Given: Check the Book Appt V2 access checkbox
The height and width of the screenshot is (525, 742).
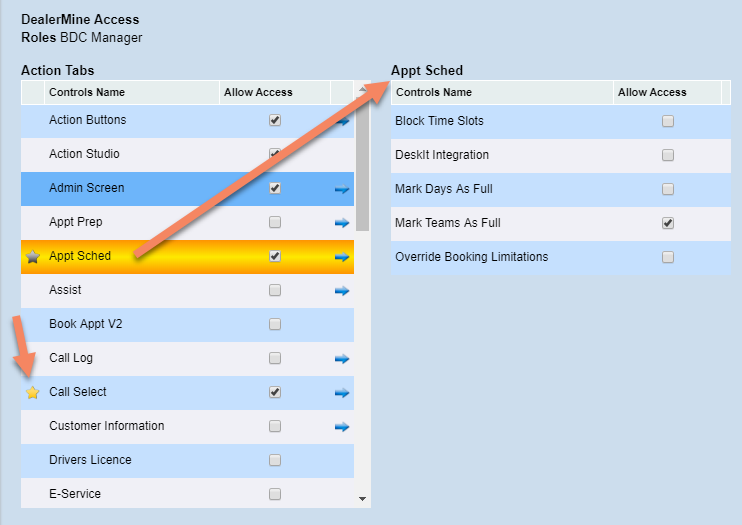Looking at the screenshot, I should click(275, 324).
